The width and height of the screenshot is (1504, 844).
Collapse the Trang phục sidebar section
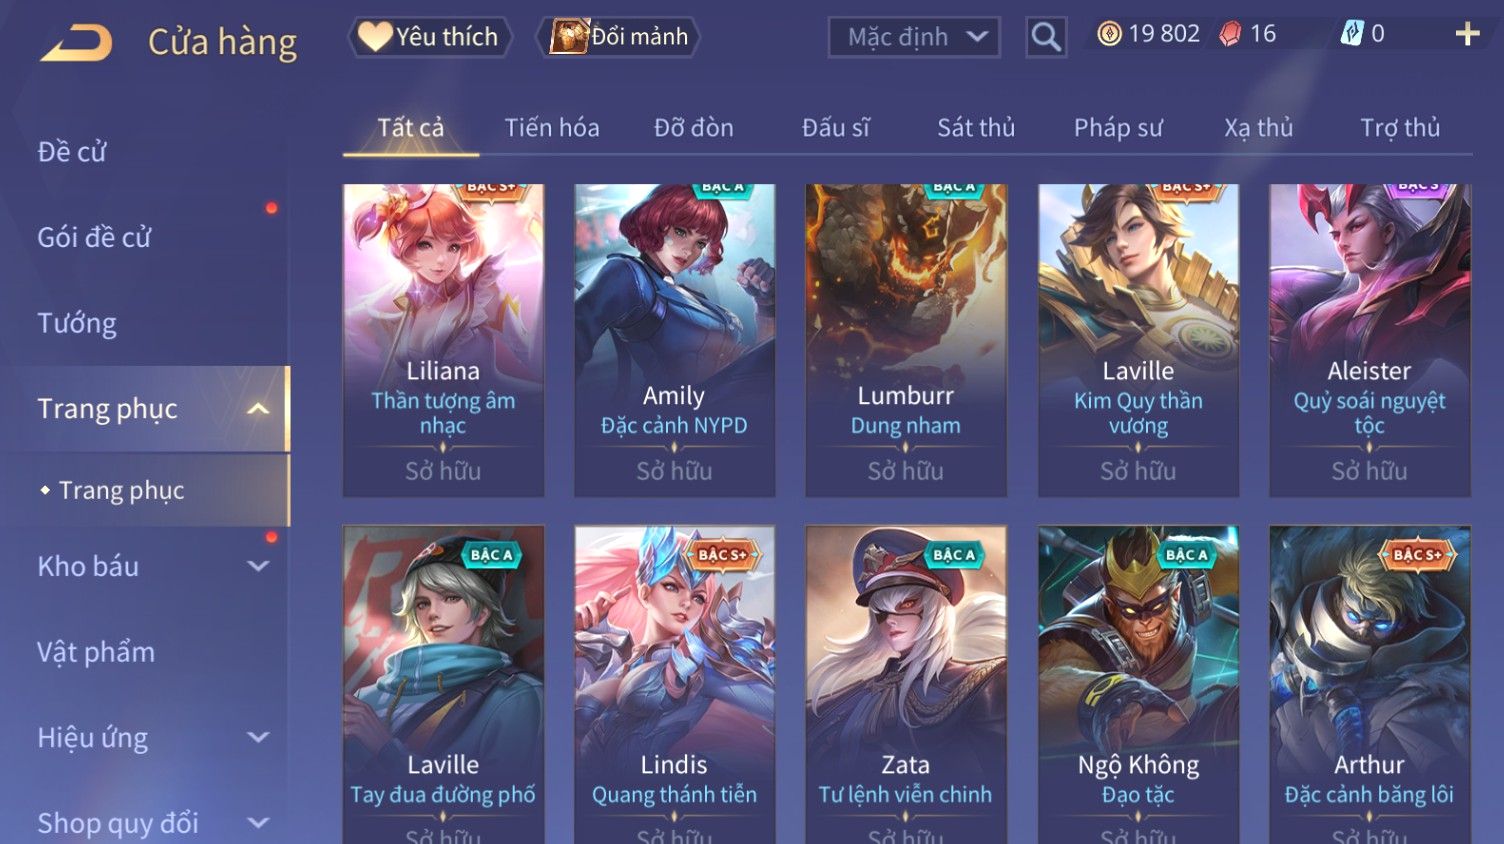tap(258, 408)
